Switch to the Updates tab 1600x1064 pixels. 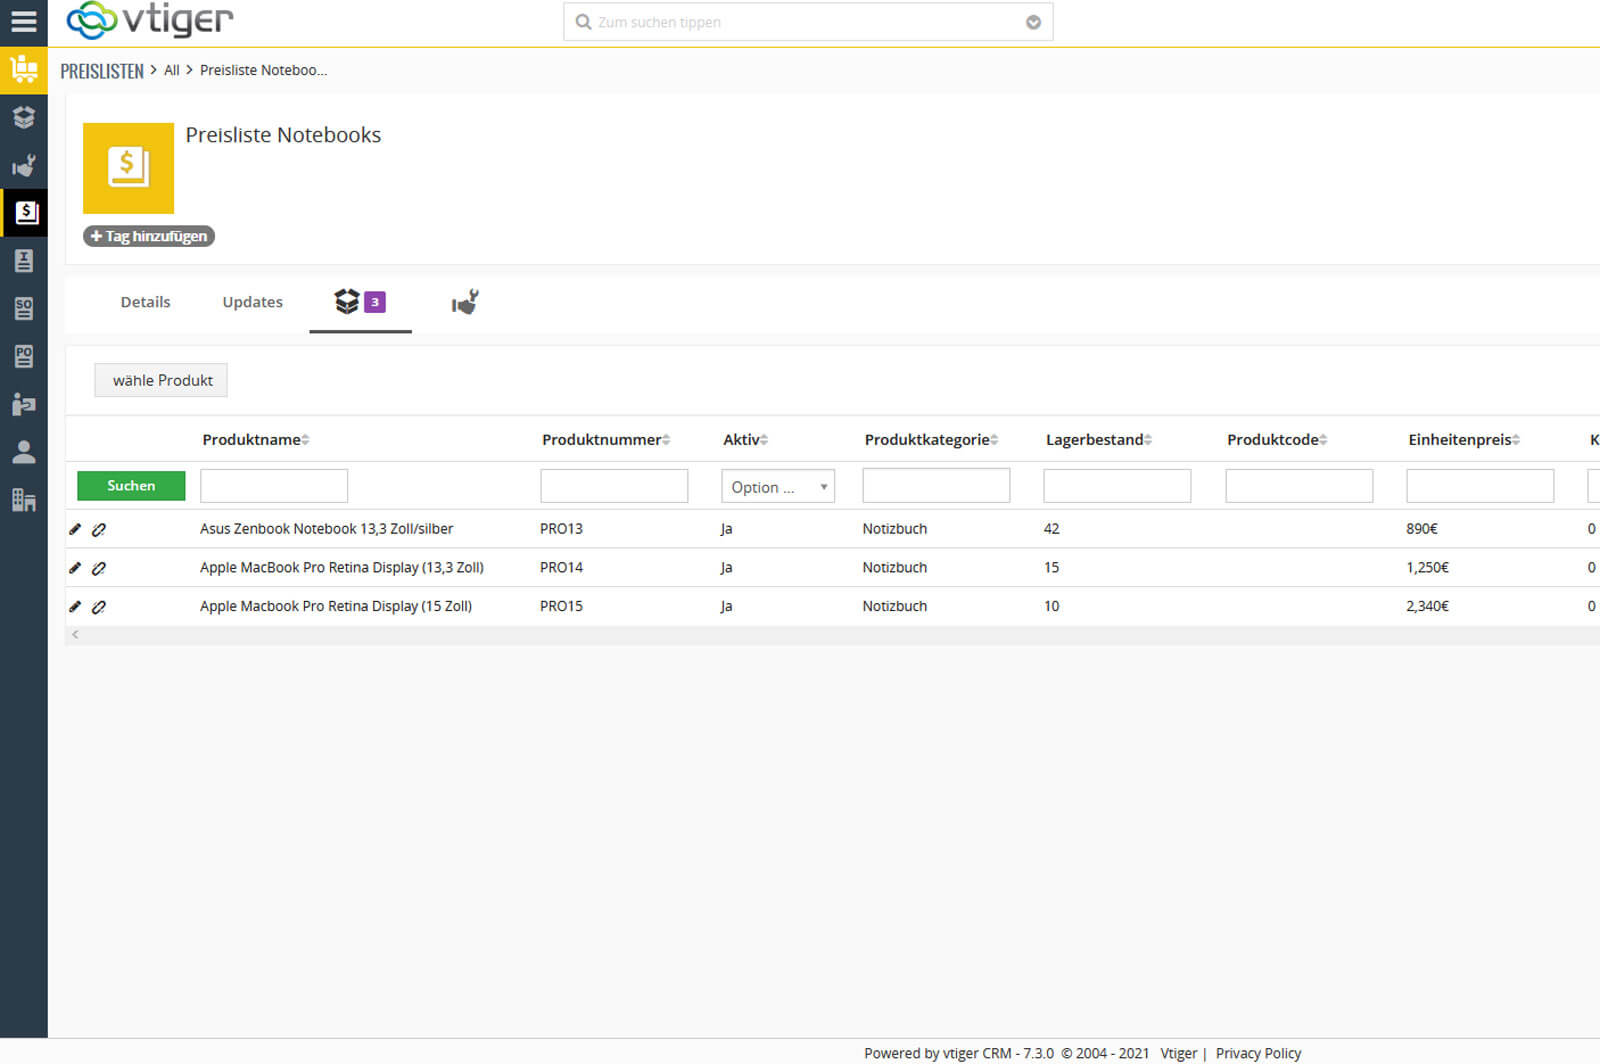click(252, 302)
